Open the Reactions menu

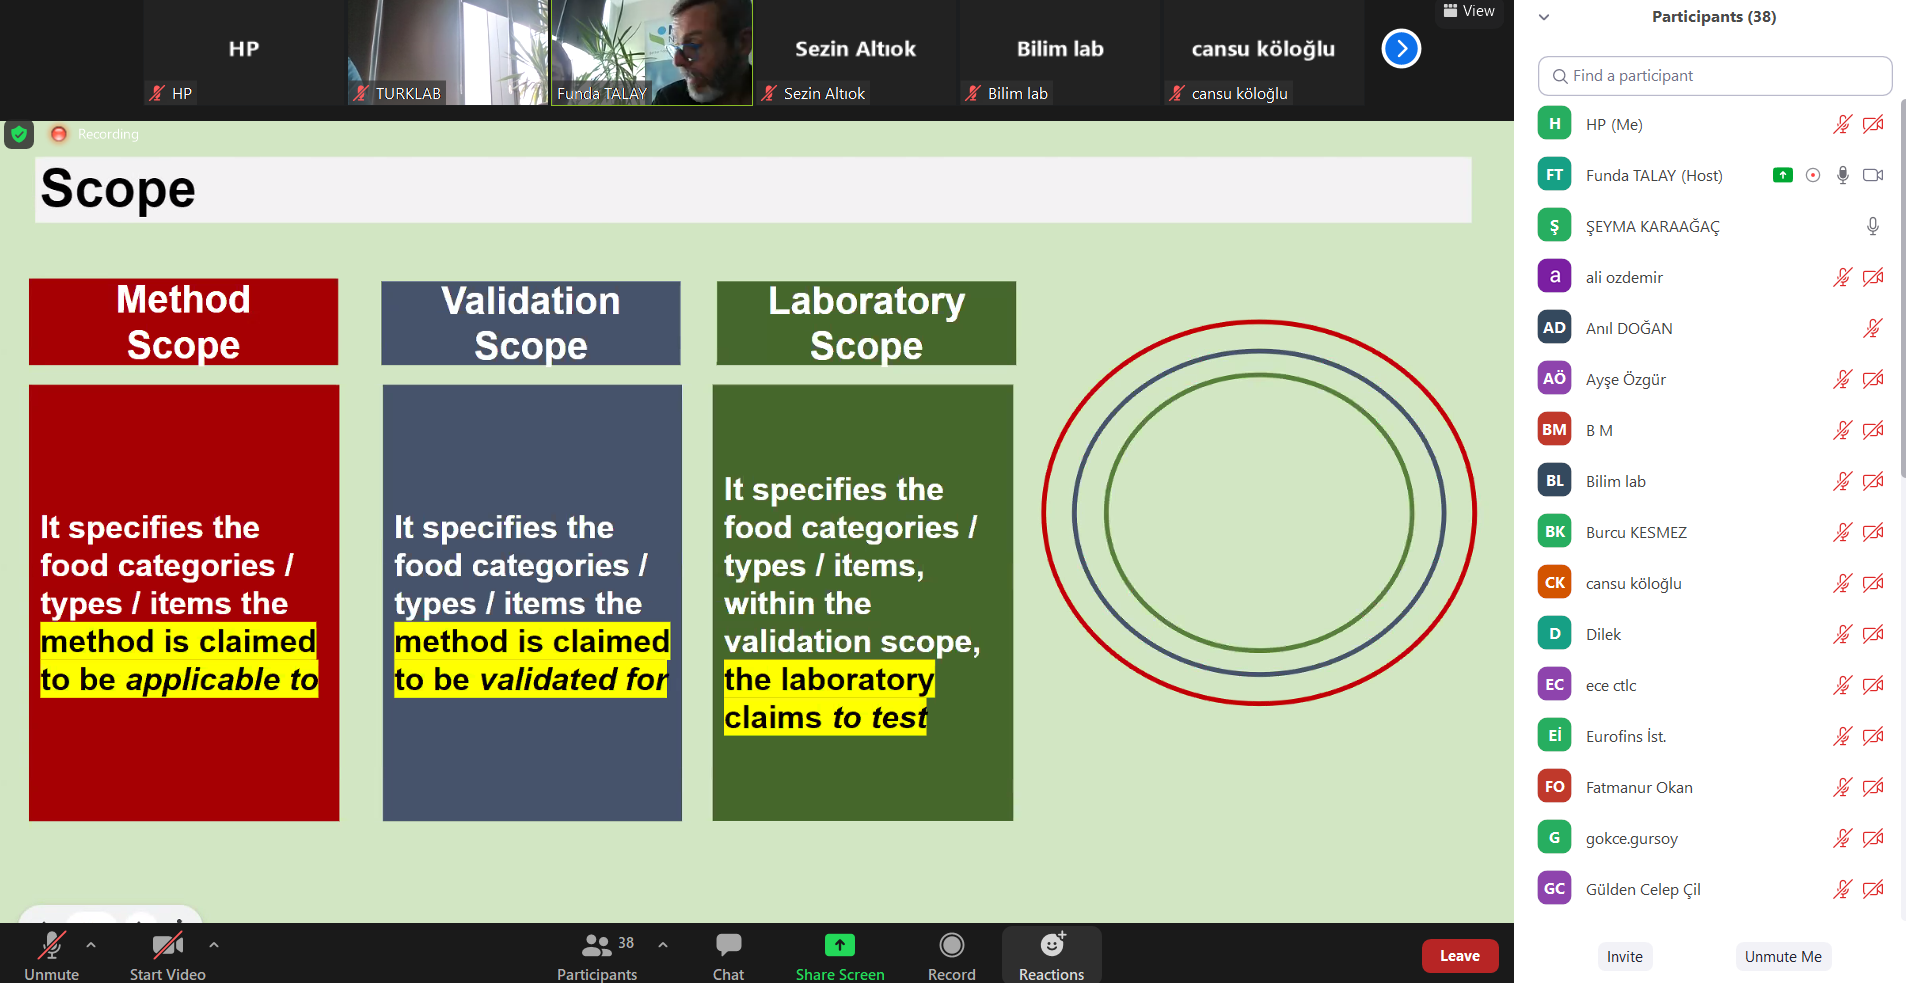pyautogui.click(x=1051, y=946)
